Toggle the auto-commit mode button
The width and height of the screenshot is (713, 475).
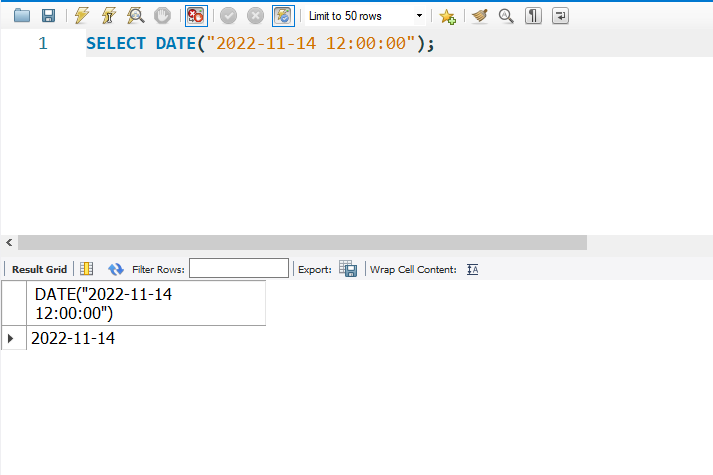tap(283, 16)
